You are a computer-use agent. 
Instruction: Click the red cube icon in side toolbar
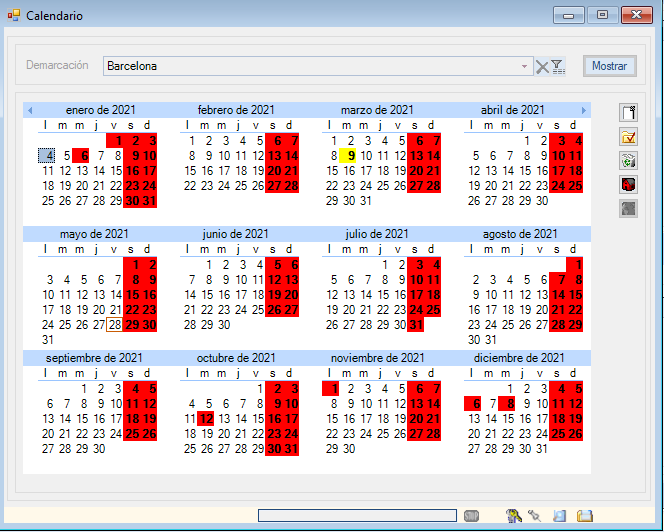pyautogui.click(x=629, y=185)
